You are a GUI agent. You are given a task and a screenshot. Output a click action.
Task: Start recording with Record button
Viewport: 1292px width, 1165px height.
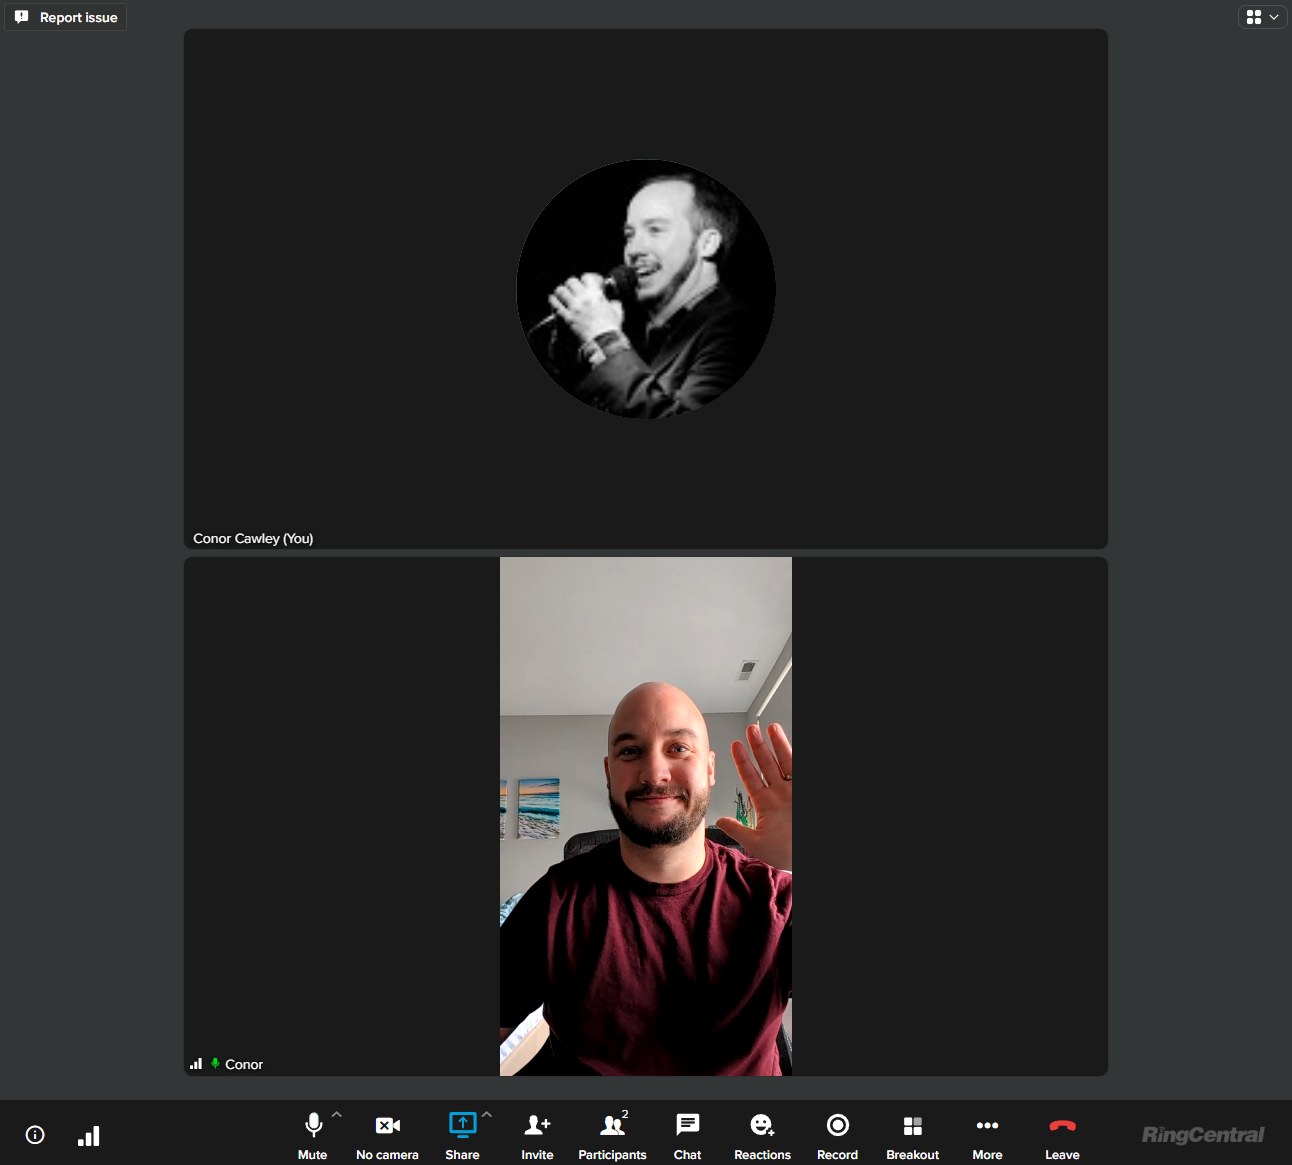coord(837,1126)
